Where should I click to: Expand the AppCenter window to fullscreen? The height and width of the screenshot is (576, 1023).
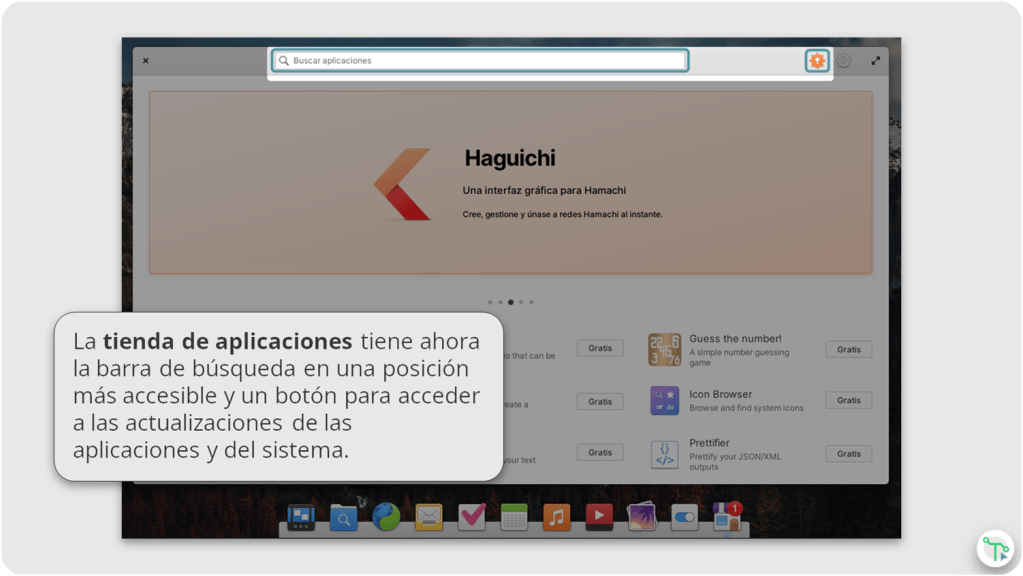[x=876, y=61]
